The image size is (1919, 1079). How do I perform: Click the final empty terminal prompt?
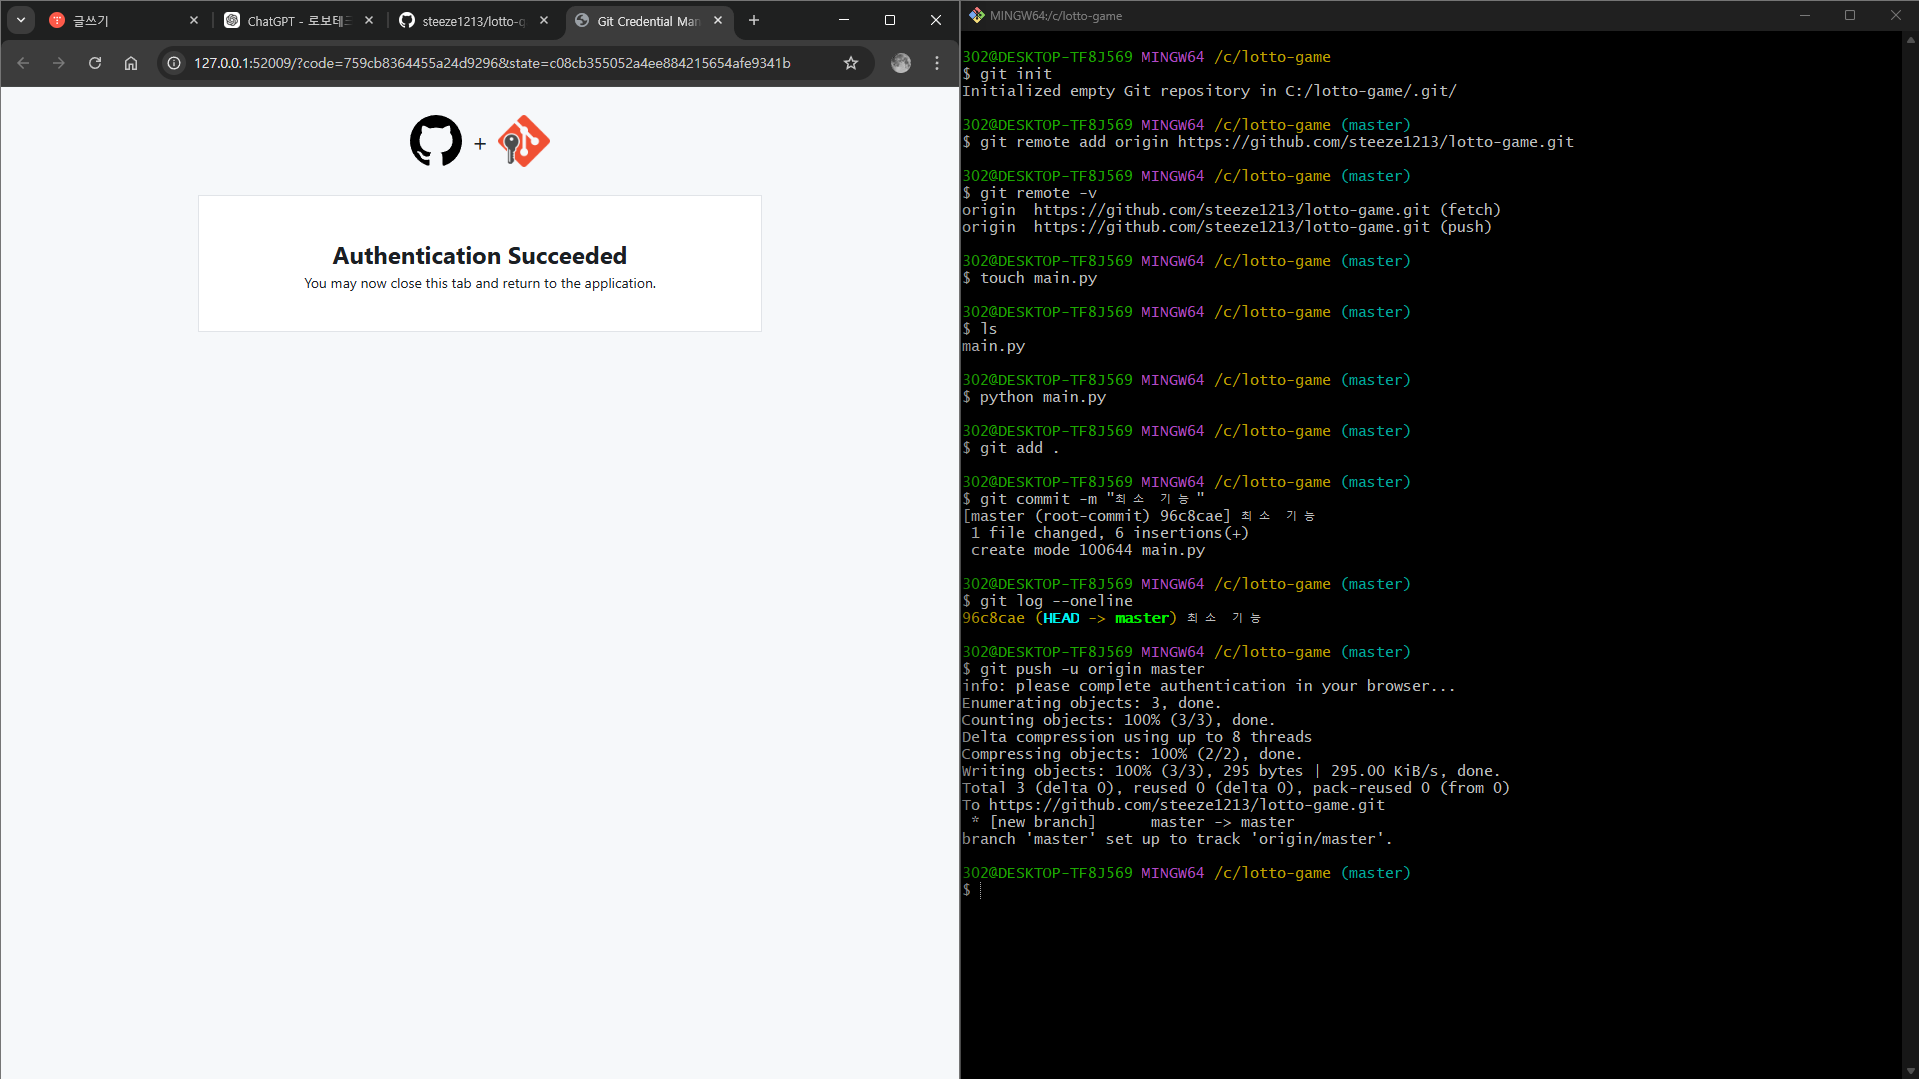click(972, 890)
